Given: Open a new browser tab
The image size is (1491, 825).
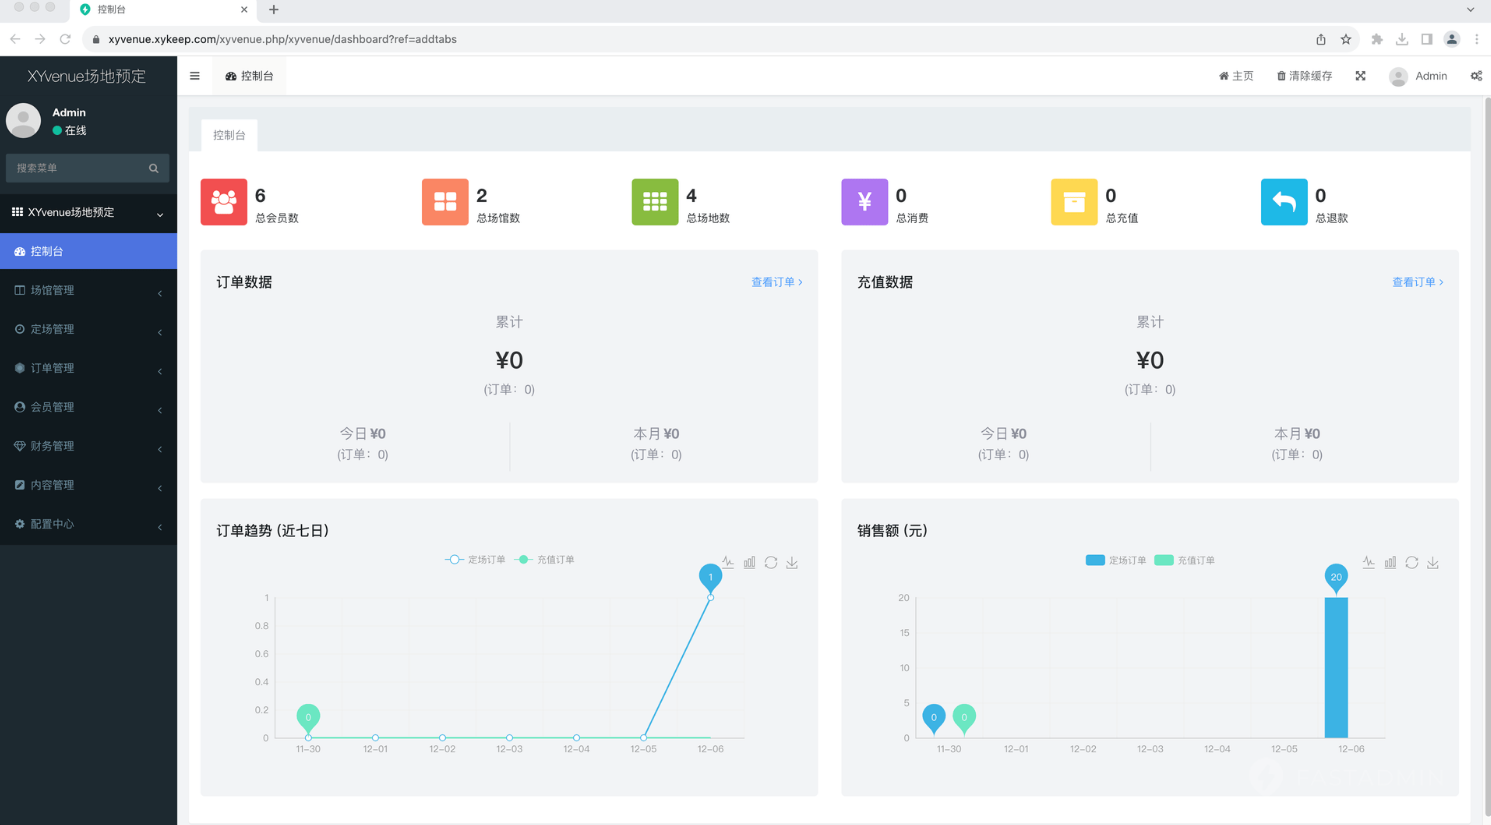Looking at the screenshot, I should pyautogui.click(x=274, y=10).
